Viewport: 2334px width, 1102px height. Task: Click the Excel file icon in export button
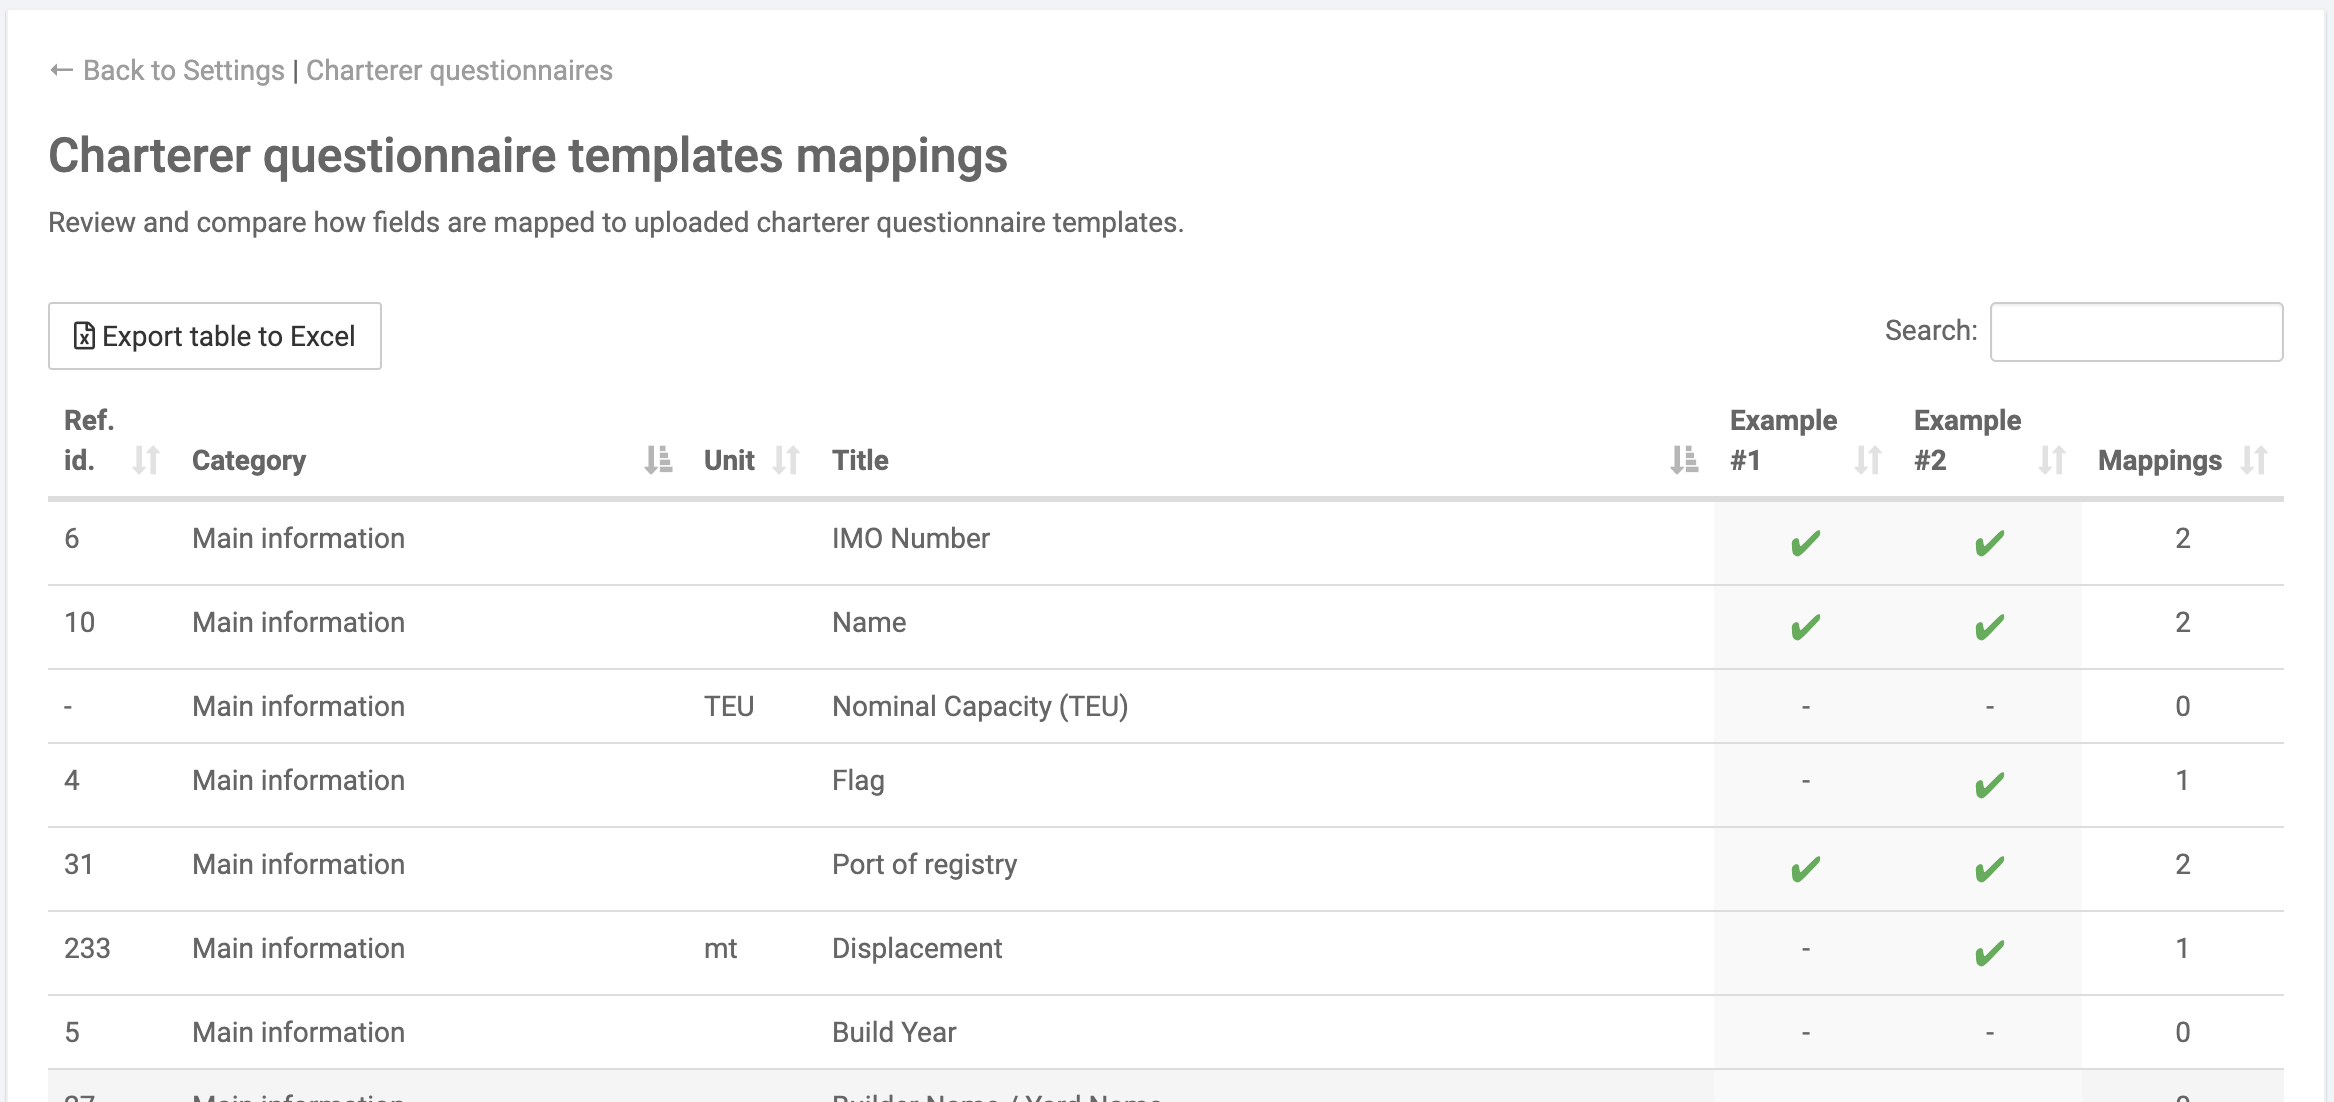tap(85, 336)
